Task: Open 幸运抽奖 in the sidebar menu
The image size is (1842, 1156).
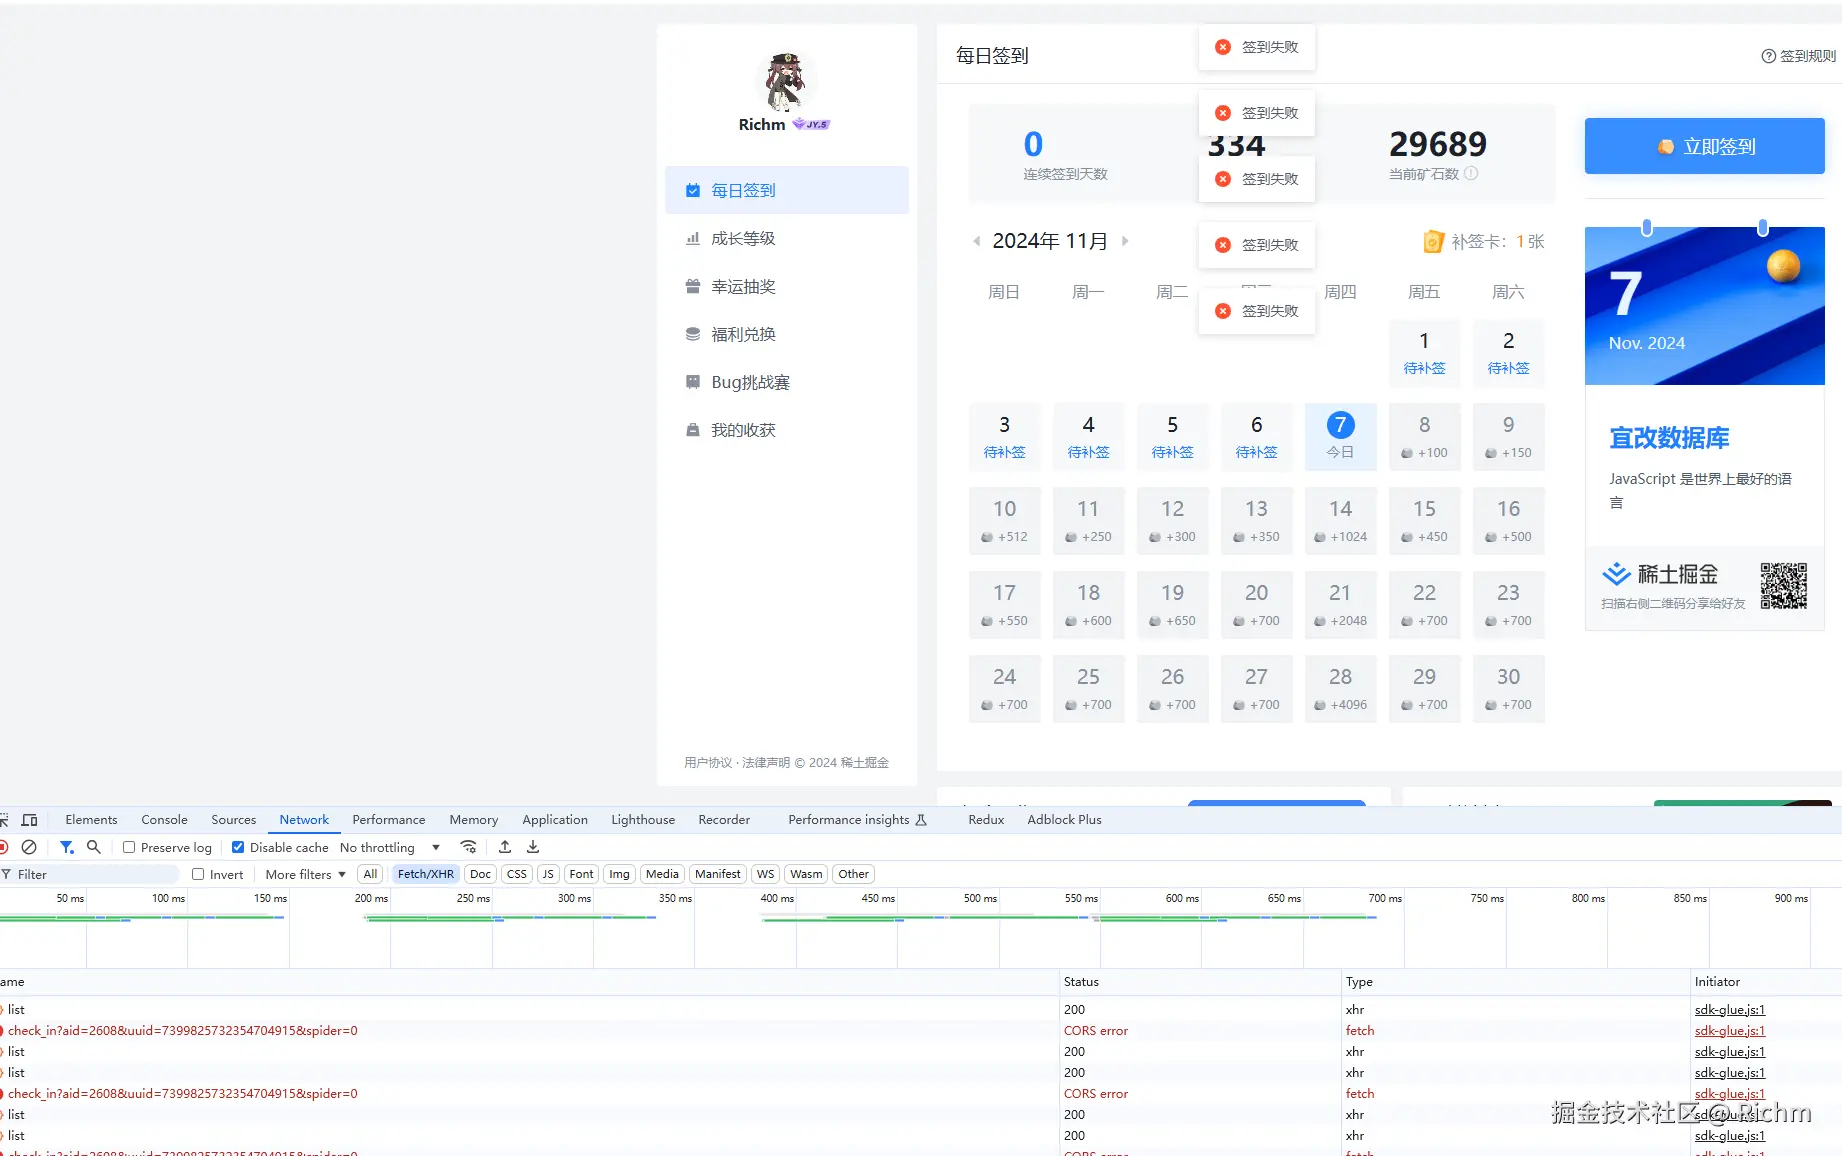Action: point(743,287)
